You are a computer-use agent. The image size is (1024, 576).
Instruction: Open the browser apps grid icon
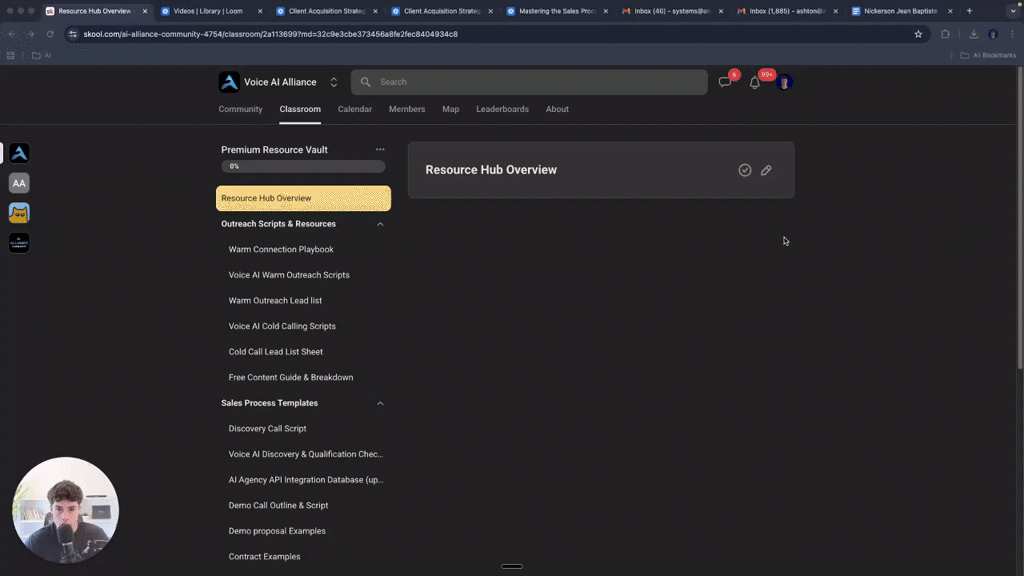click(x=10, y=56)
